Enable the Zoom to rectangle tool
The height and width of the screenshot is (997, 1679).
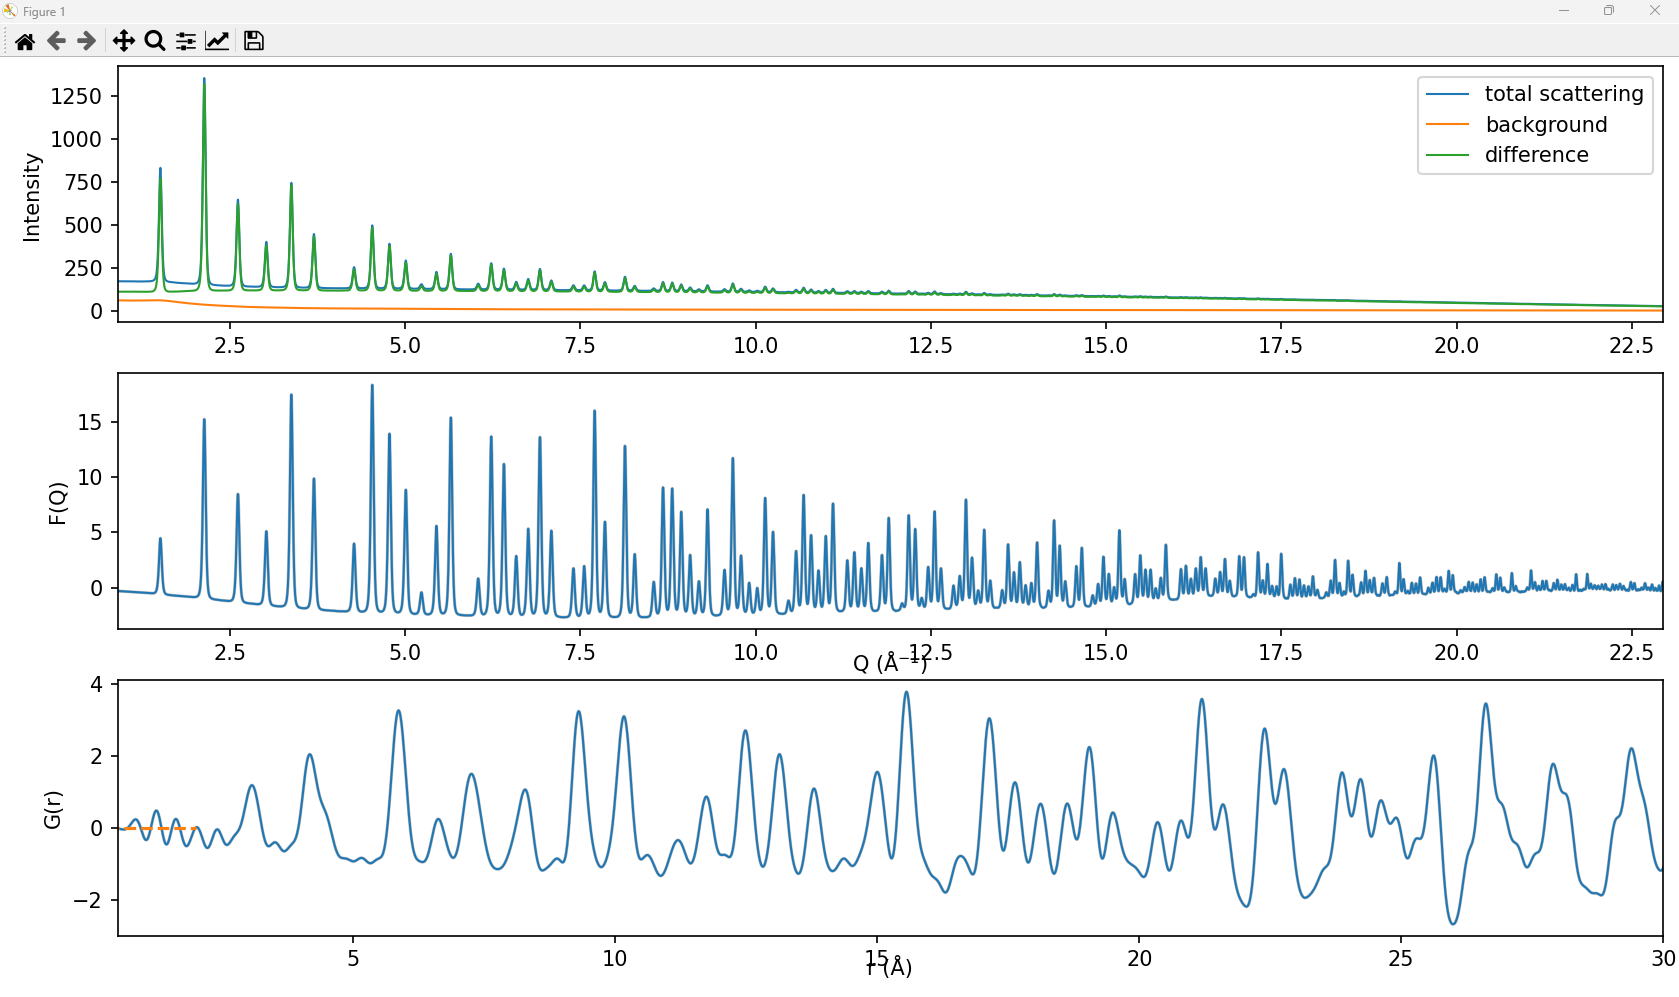point(155,41)
